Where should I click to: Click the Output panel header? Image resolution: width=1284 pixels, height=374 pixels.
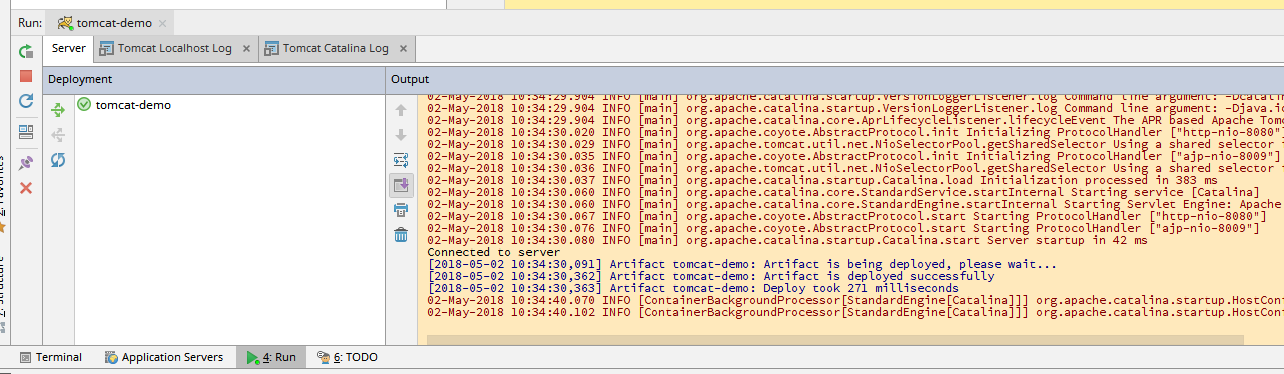[x=834, y=79]
